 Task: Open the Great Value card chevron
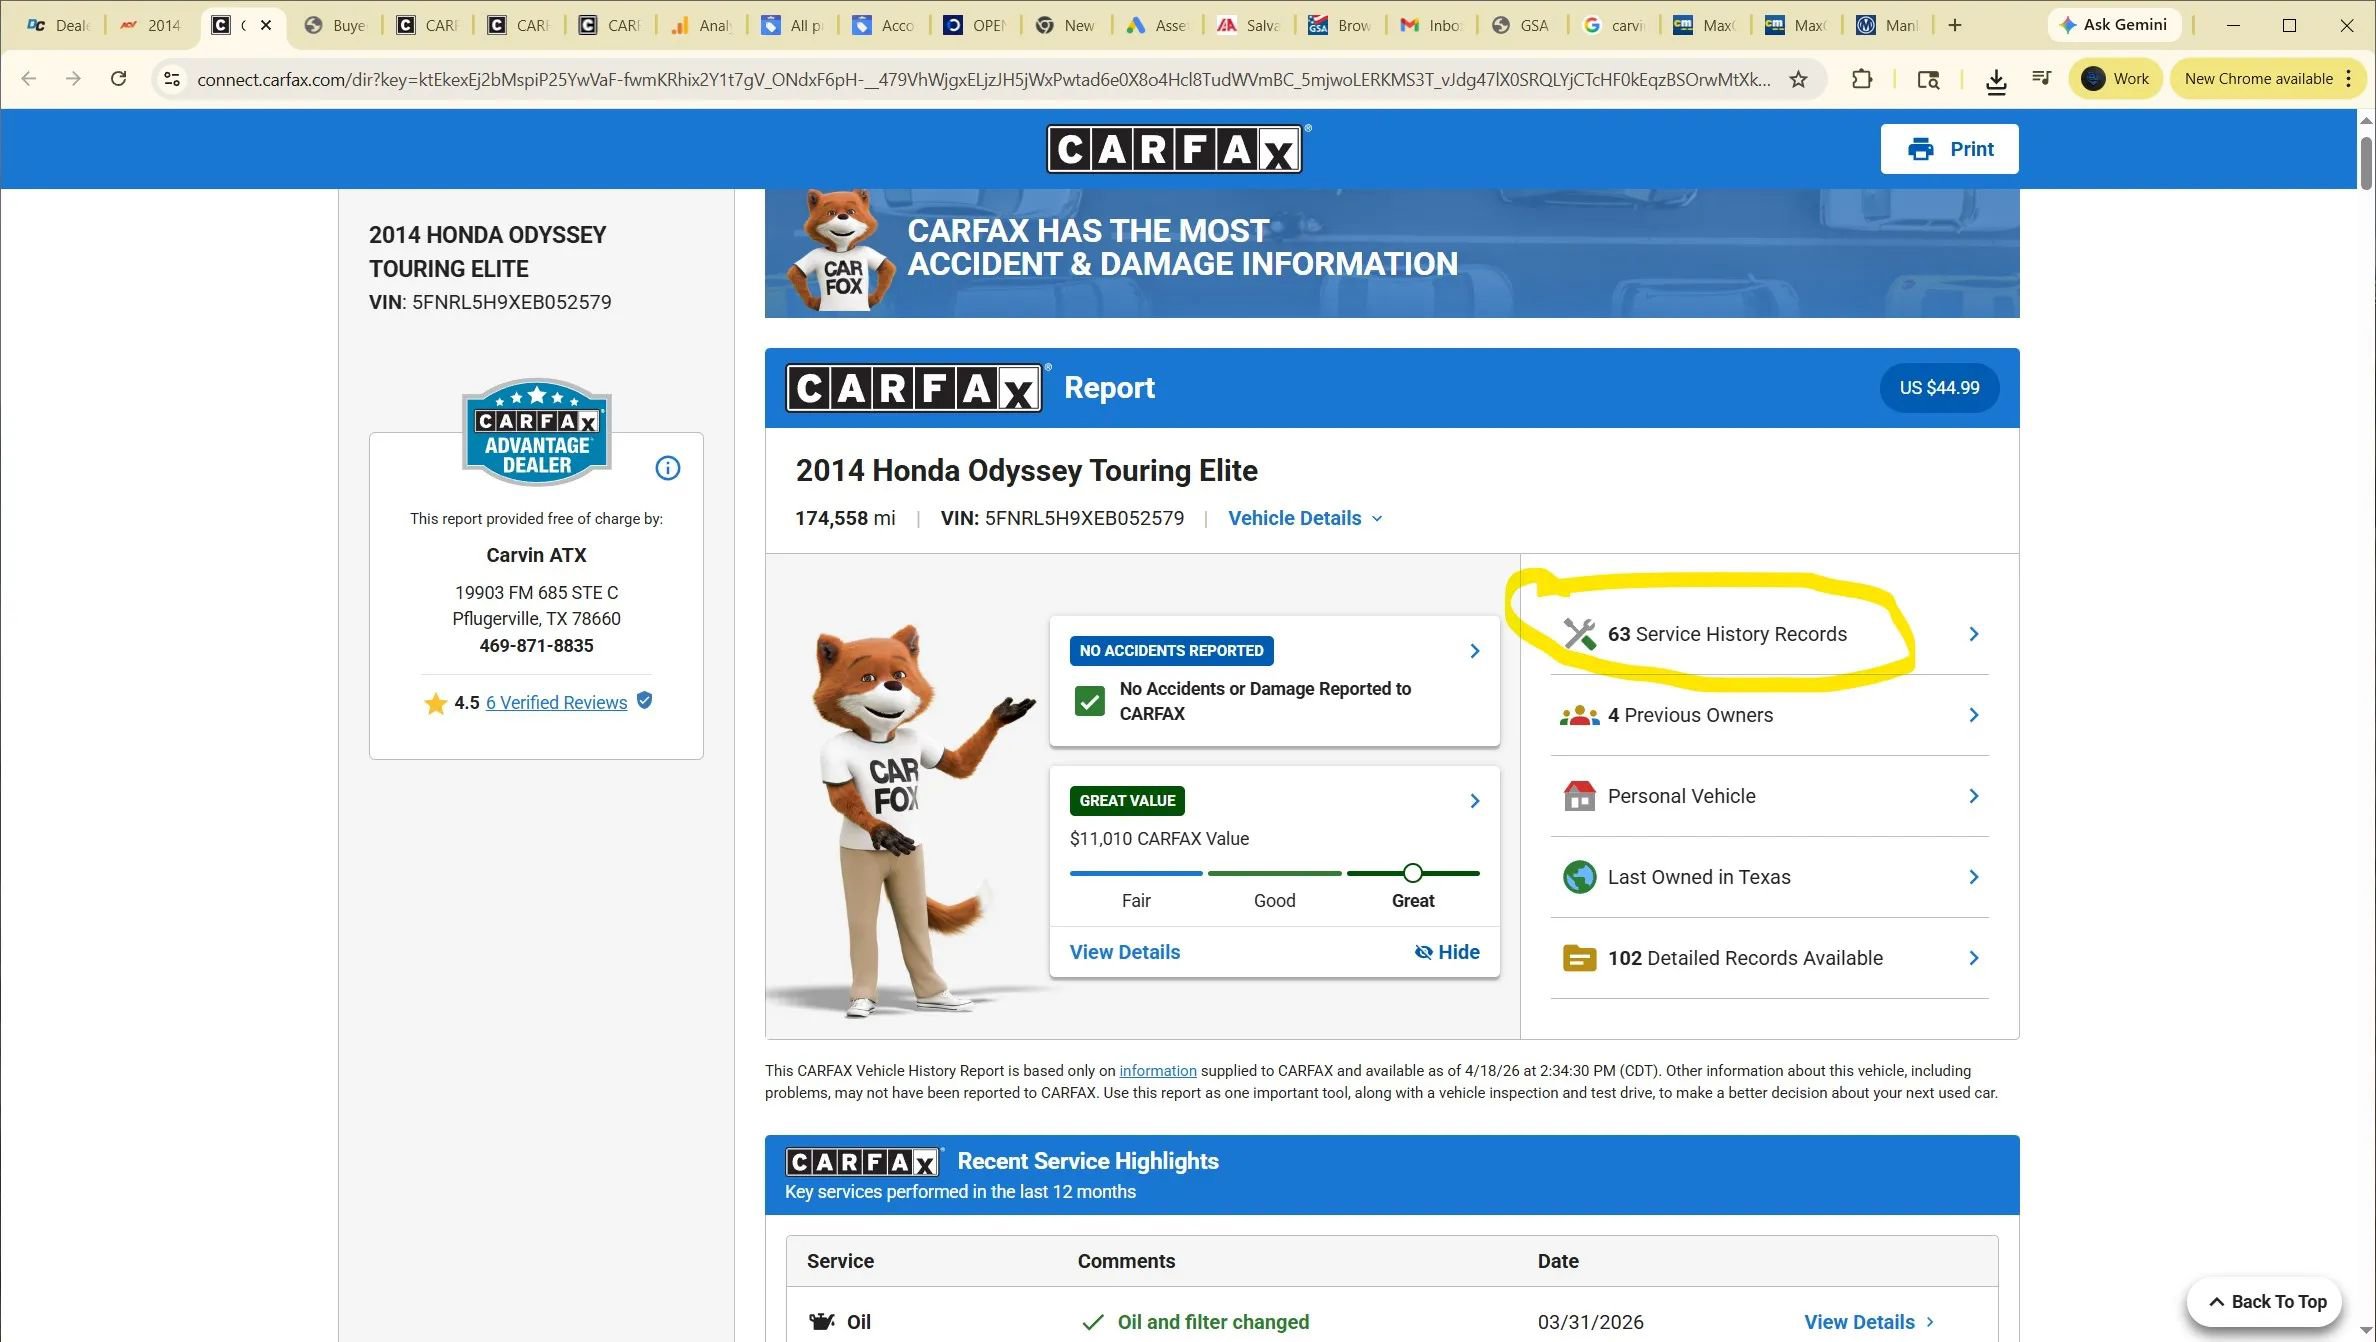[x=1474, y=801]
